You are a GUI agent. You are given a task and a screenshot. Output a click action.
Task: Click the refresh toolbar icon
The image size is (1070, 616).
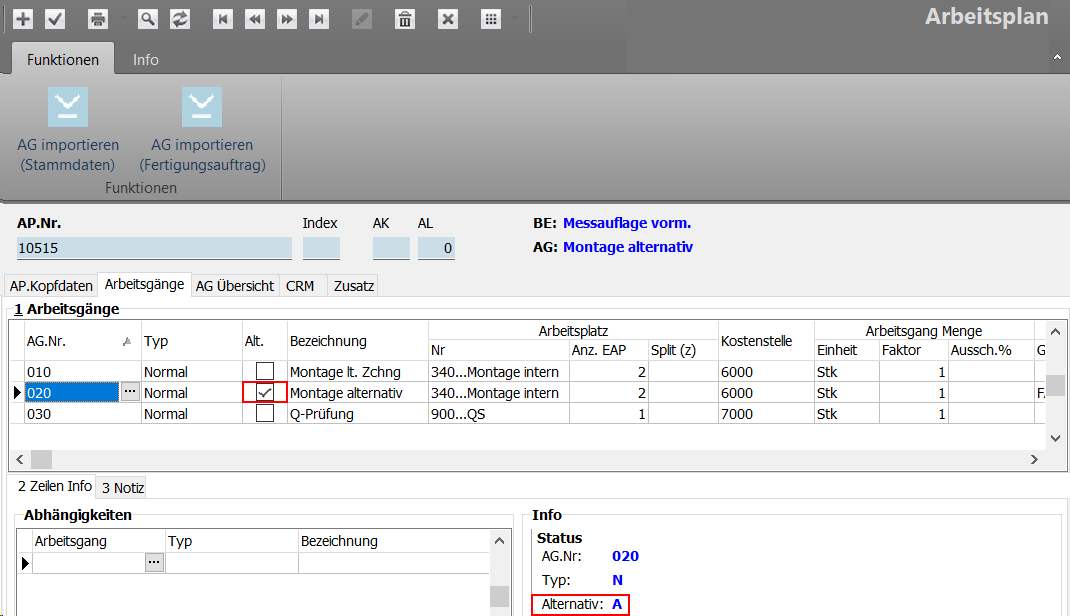pyautogui.click(x=179, y=19)
